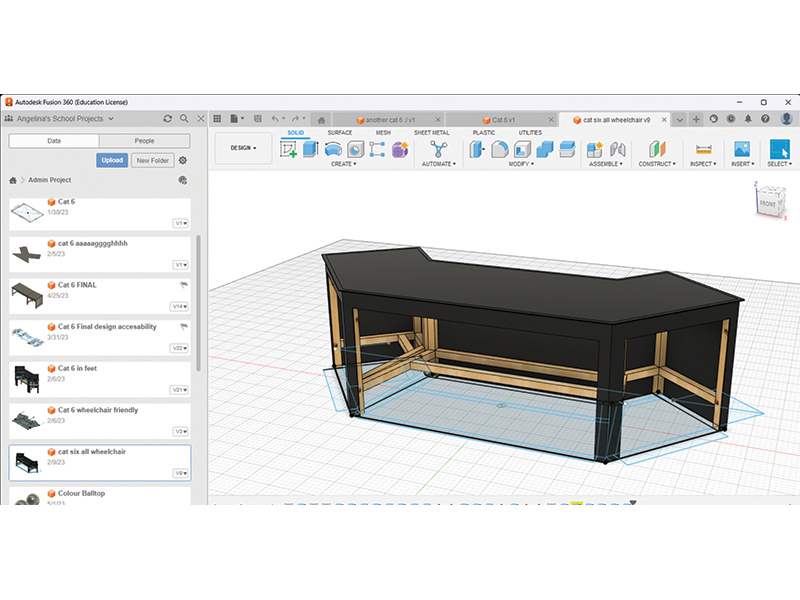Open data panel settings gear

183,160
